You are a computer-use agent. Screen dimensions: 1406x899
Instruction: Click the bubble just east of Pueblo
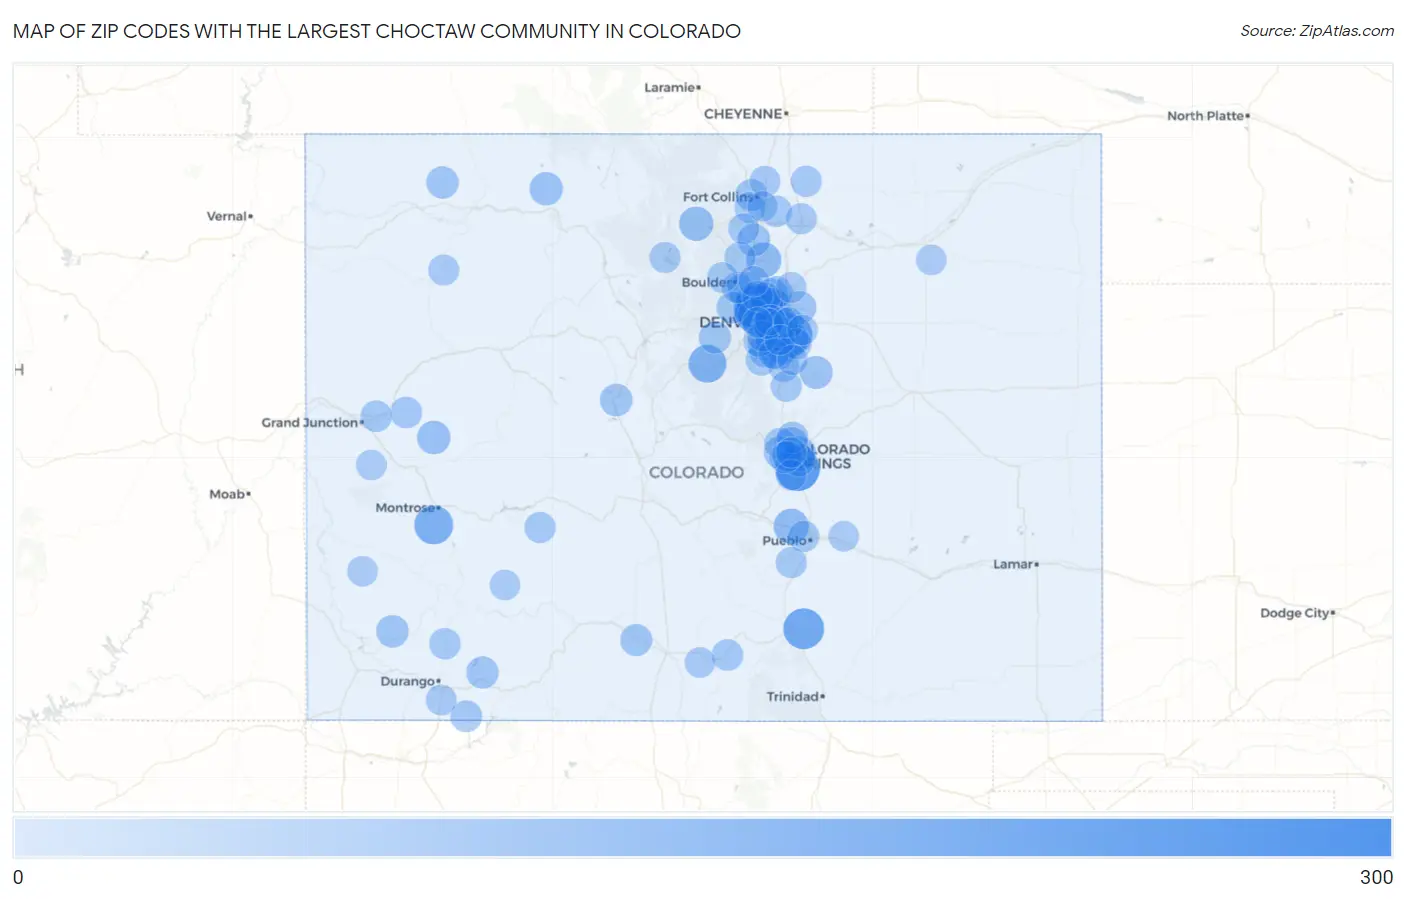tap(843, 536)
